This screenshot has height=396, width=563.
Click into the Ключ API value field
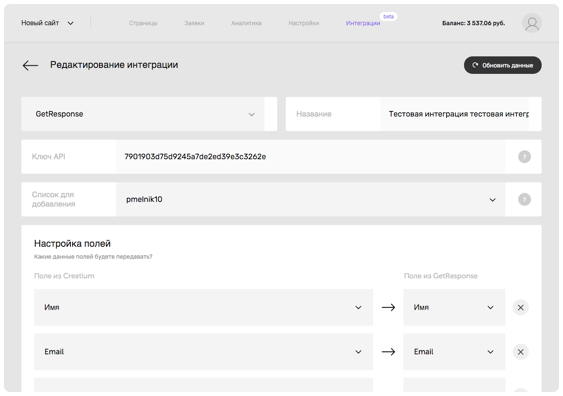(x=310, y=157)
